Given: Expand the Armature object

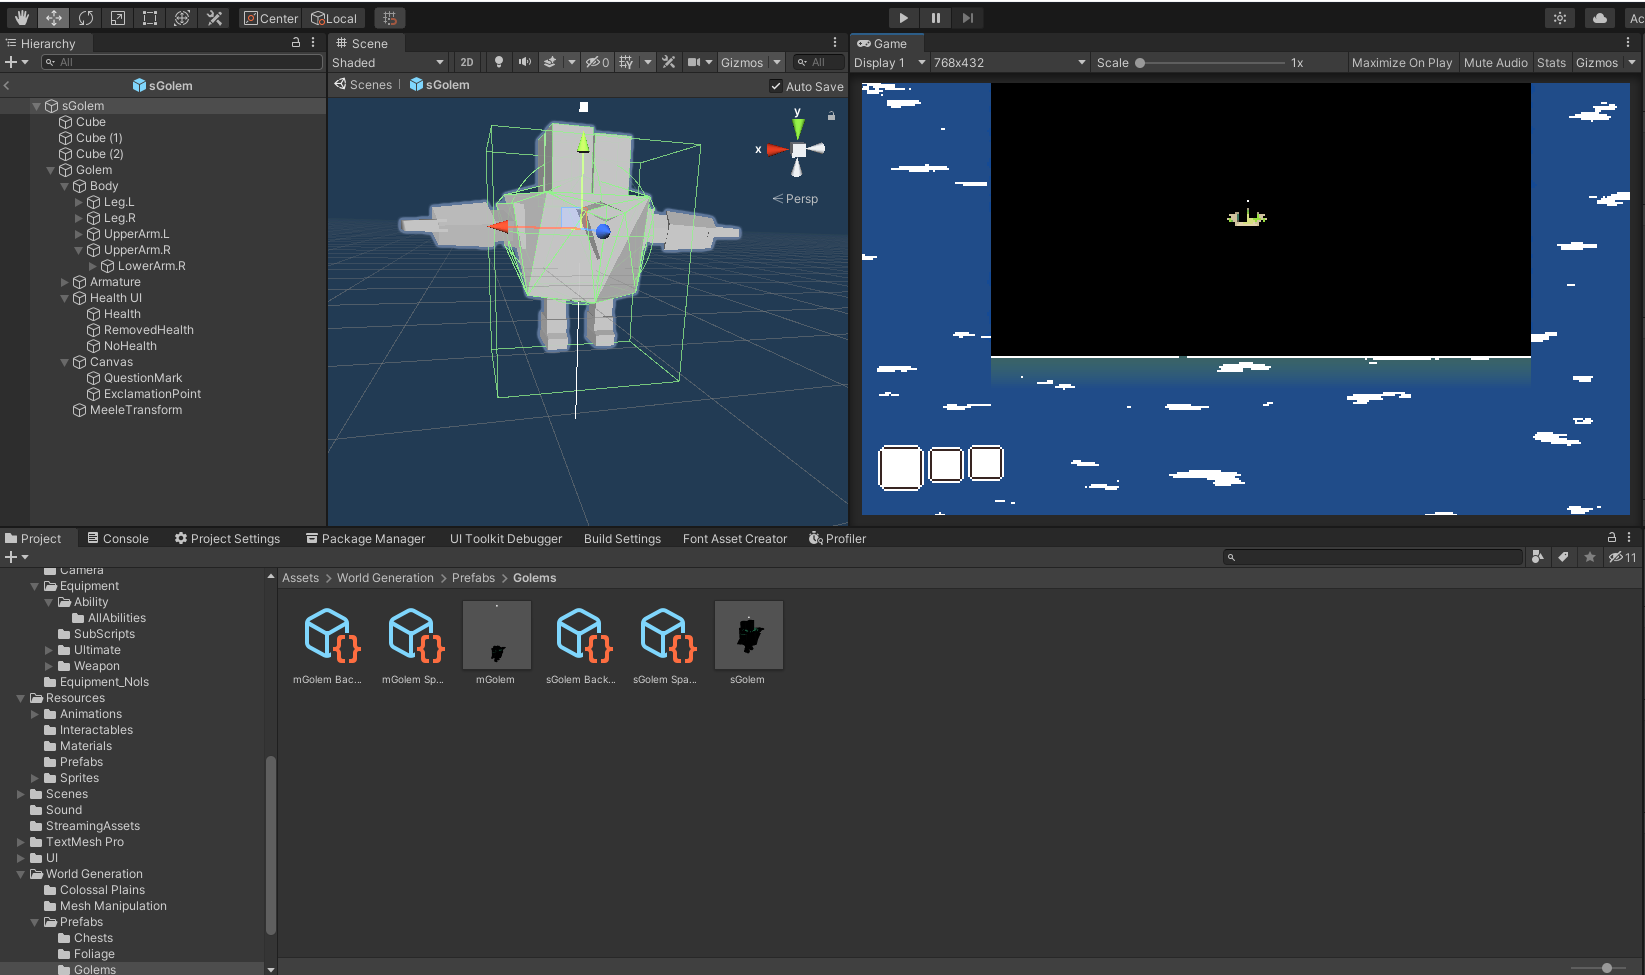Looking at the screenshot, I should (x=65, y=282).
